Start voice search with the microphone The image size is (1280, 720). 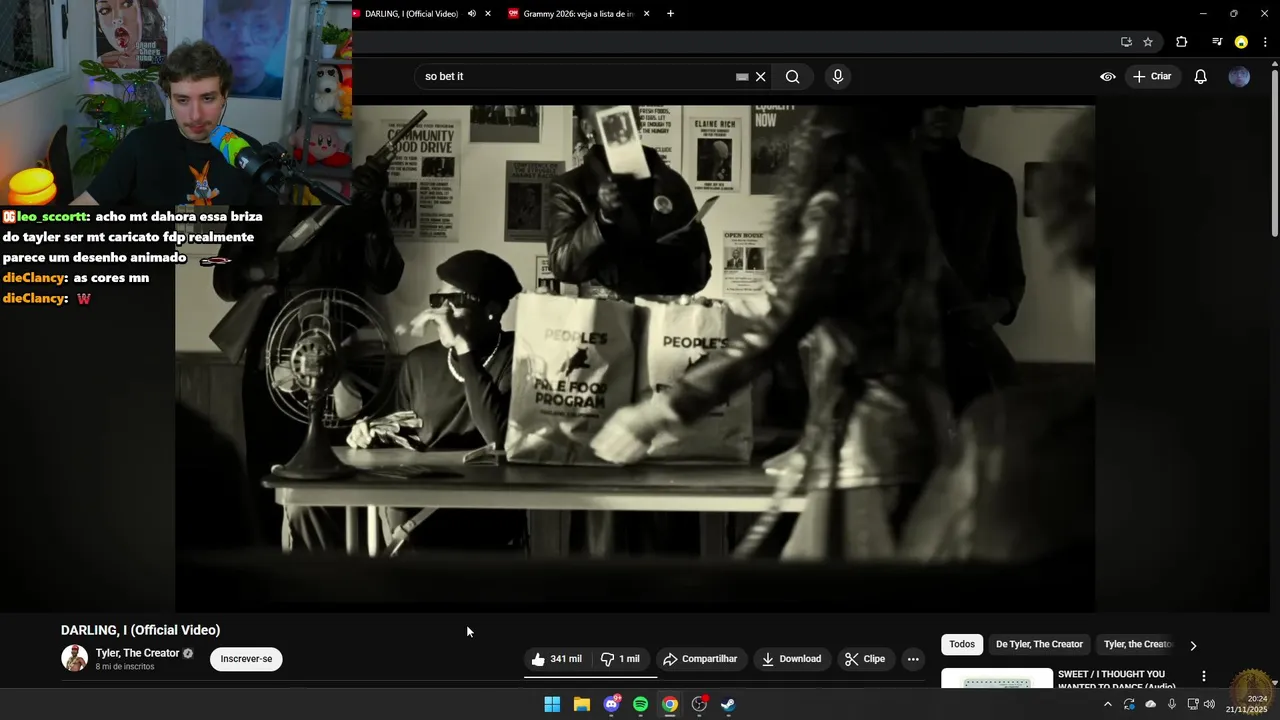coord(838,77)
